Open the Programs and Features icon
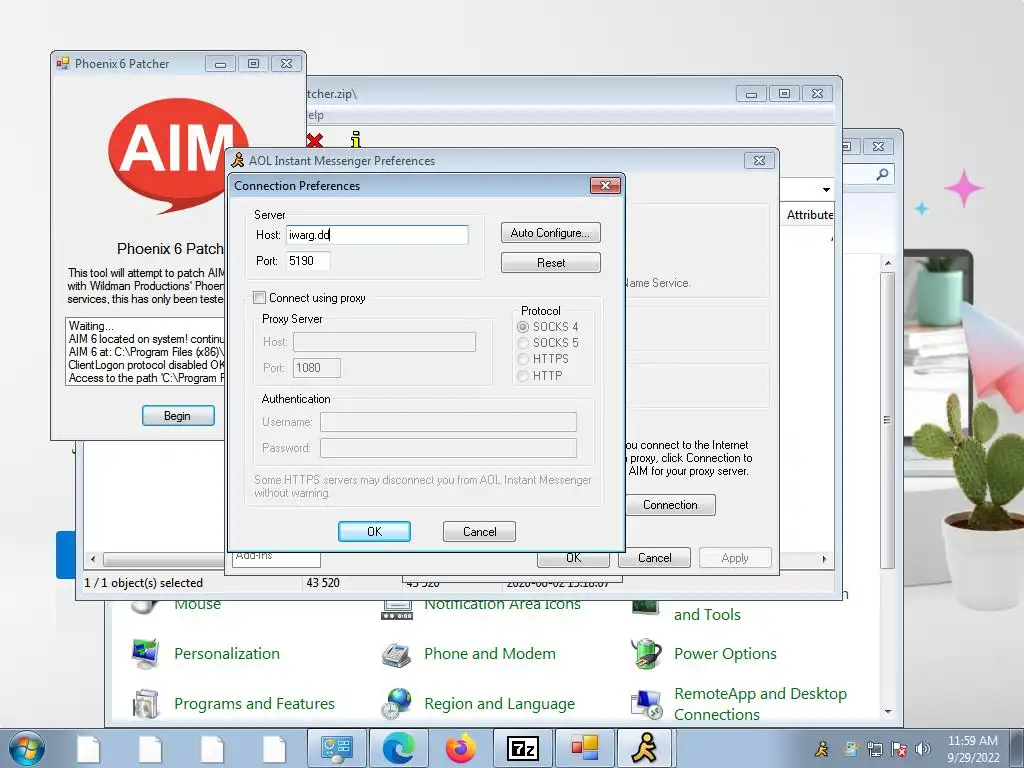The image size is (1024, 768). pos(145,704)
